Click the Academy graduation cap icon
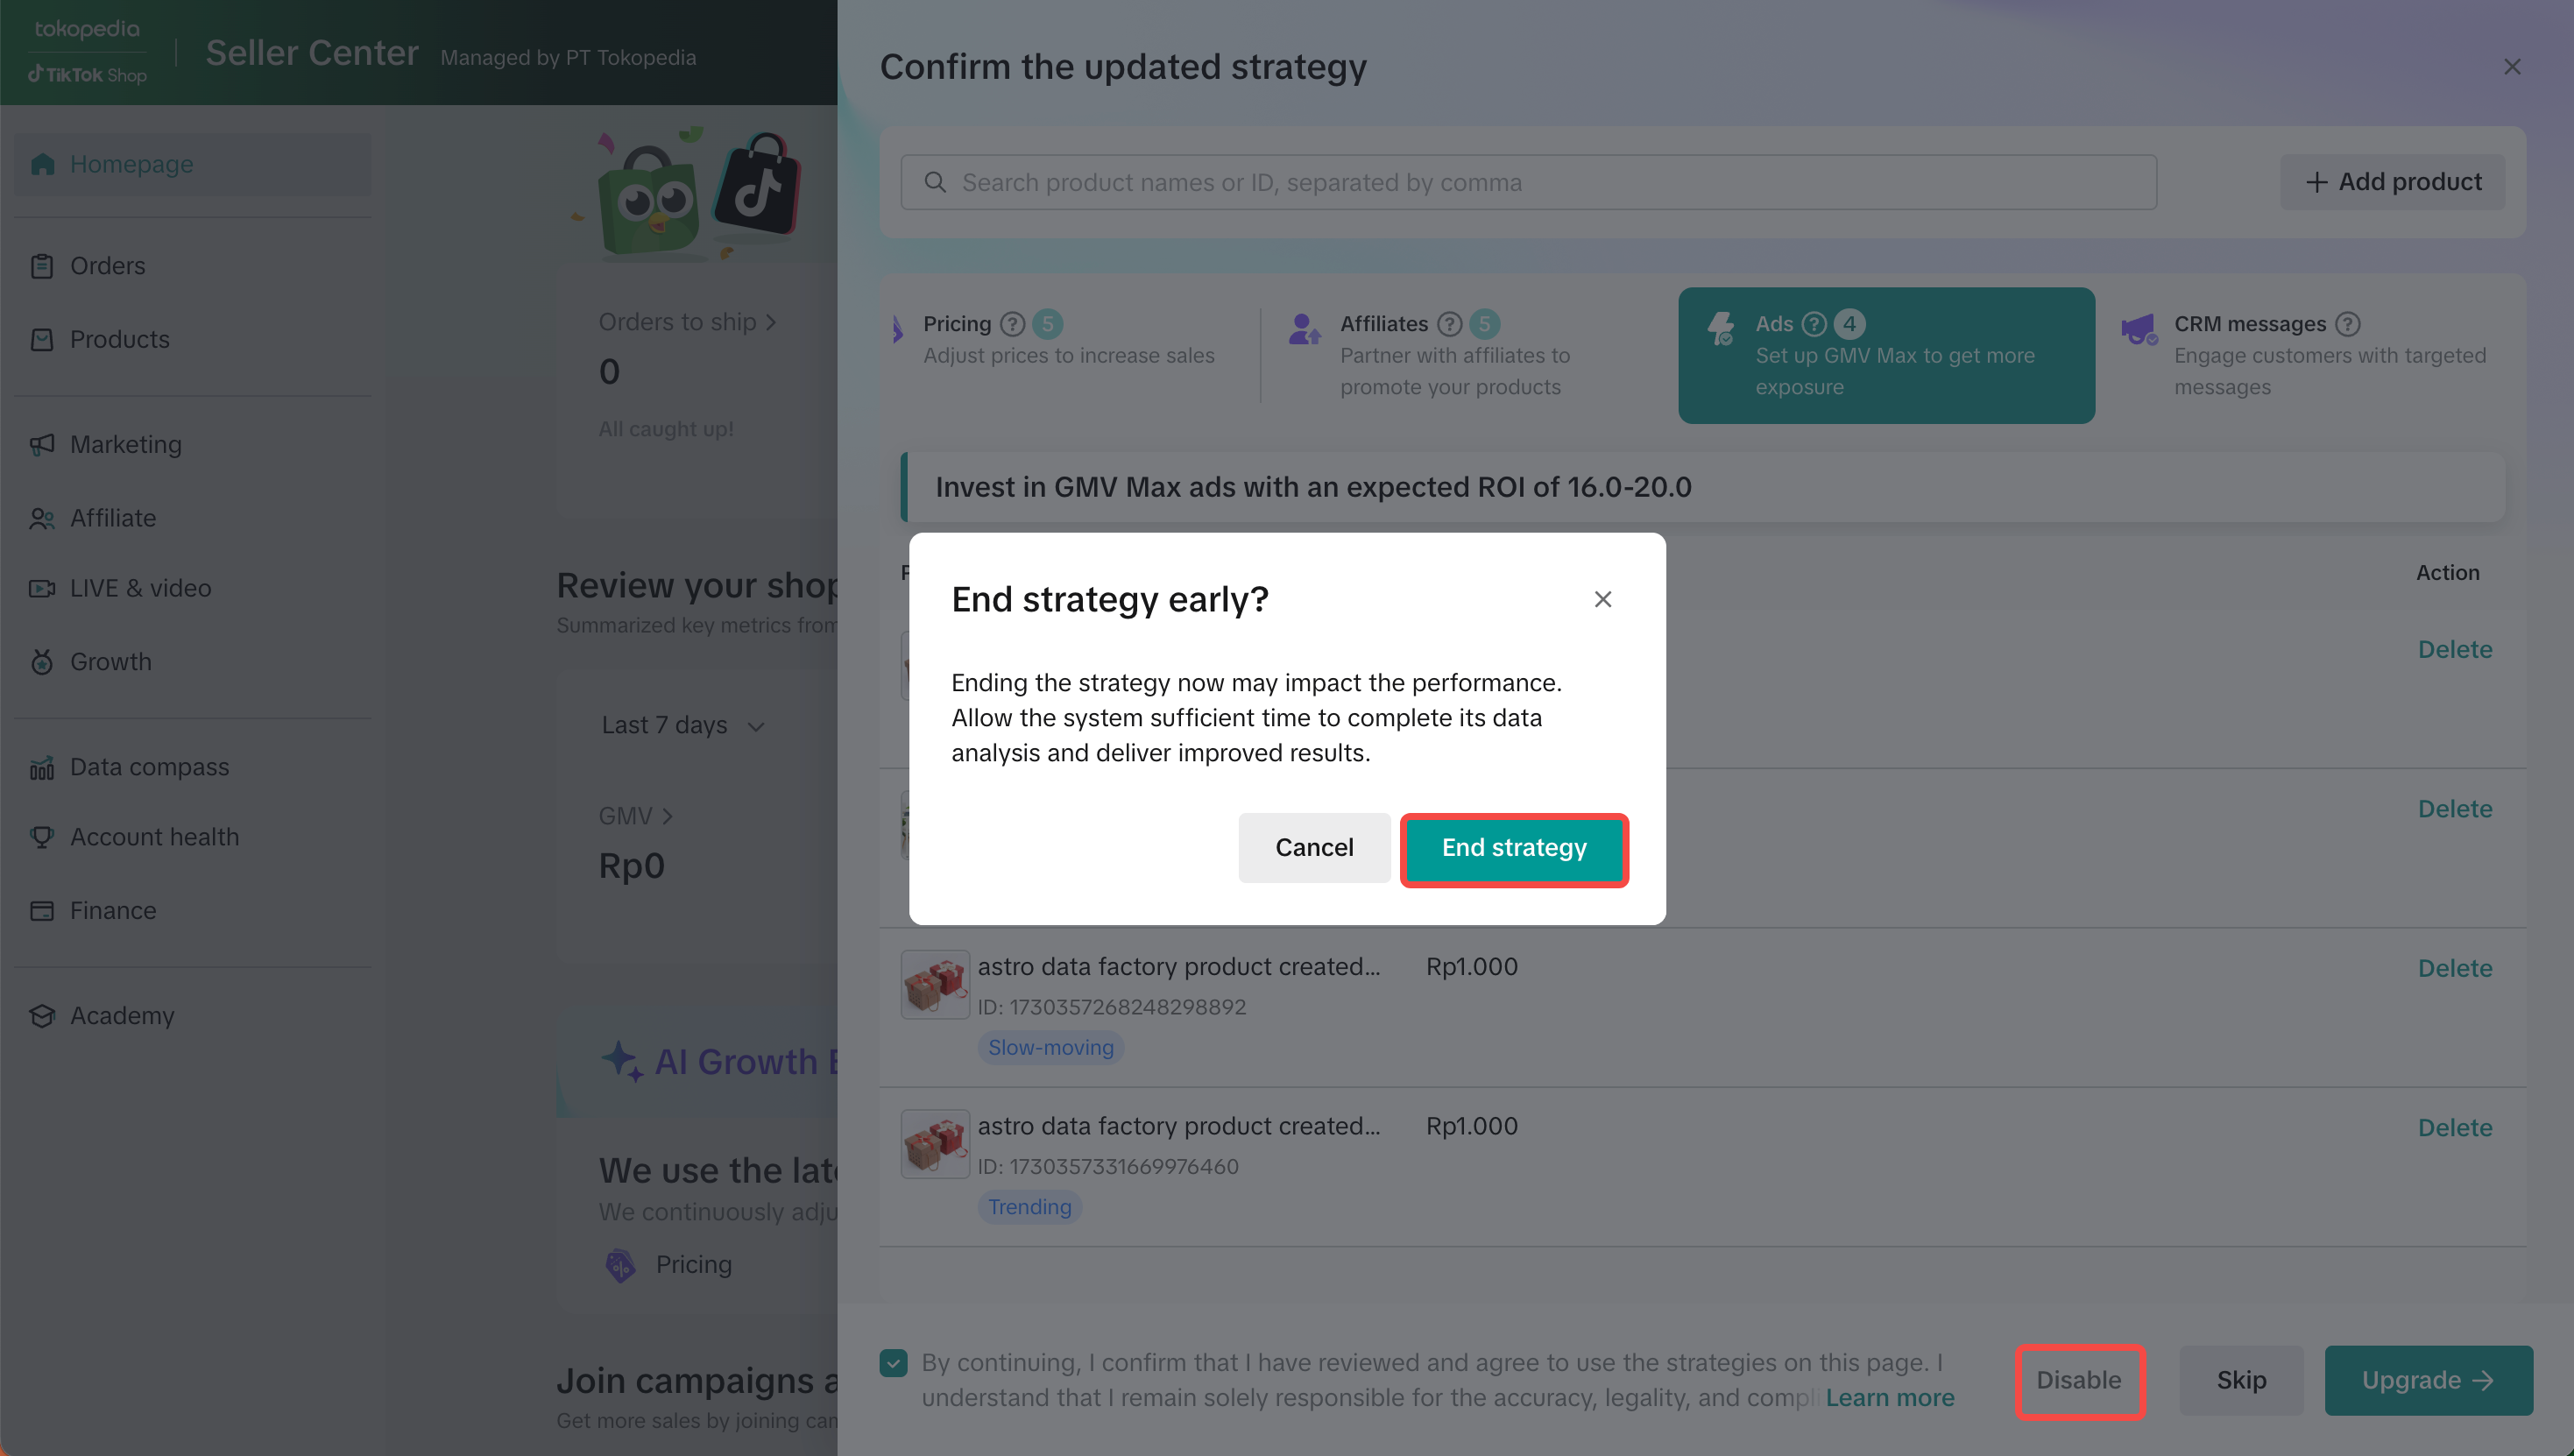The image size is (2574, 1456). tap(42, 1016)
